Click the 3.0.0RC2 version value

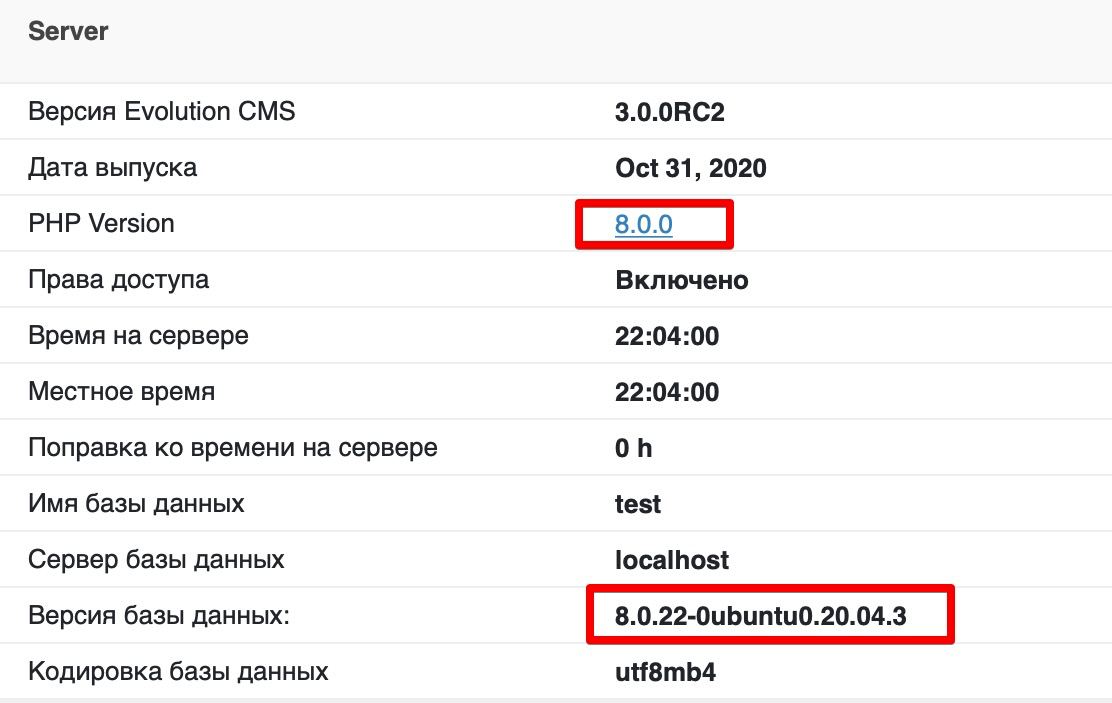pos(669,112)
